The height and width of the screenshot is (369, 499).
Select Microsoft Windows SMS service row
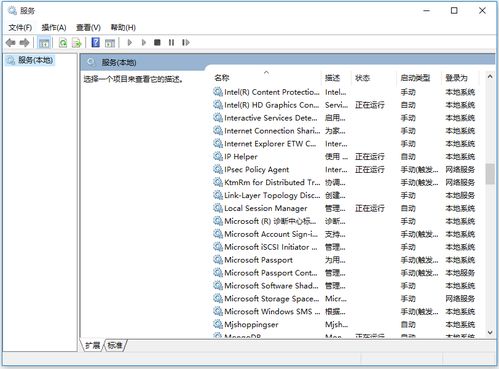click(345, 312)
